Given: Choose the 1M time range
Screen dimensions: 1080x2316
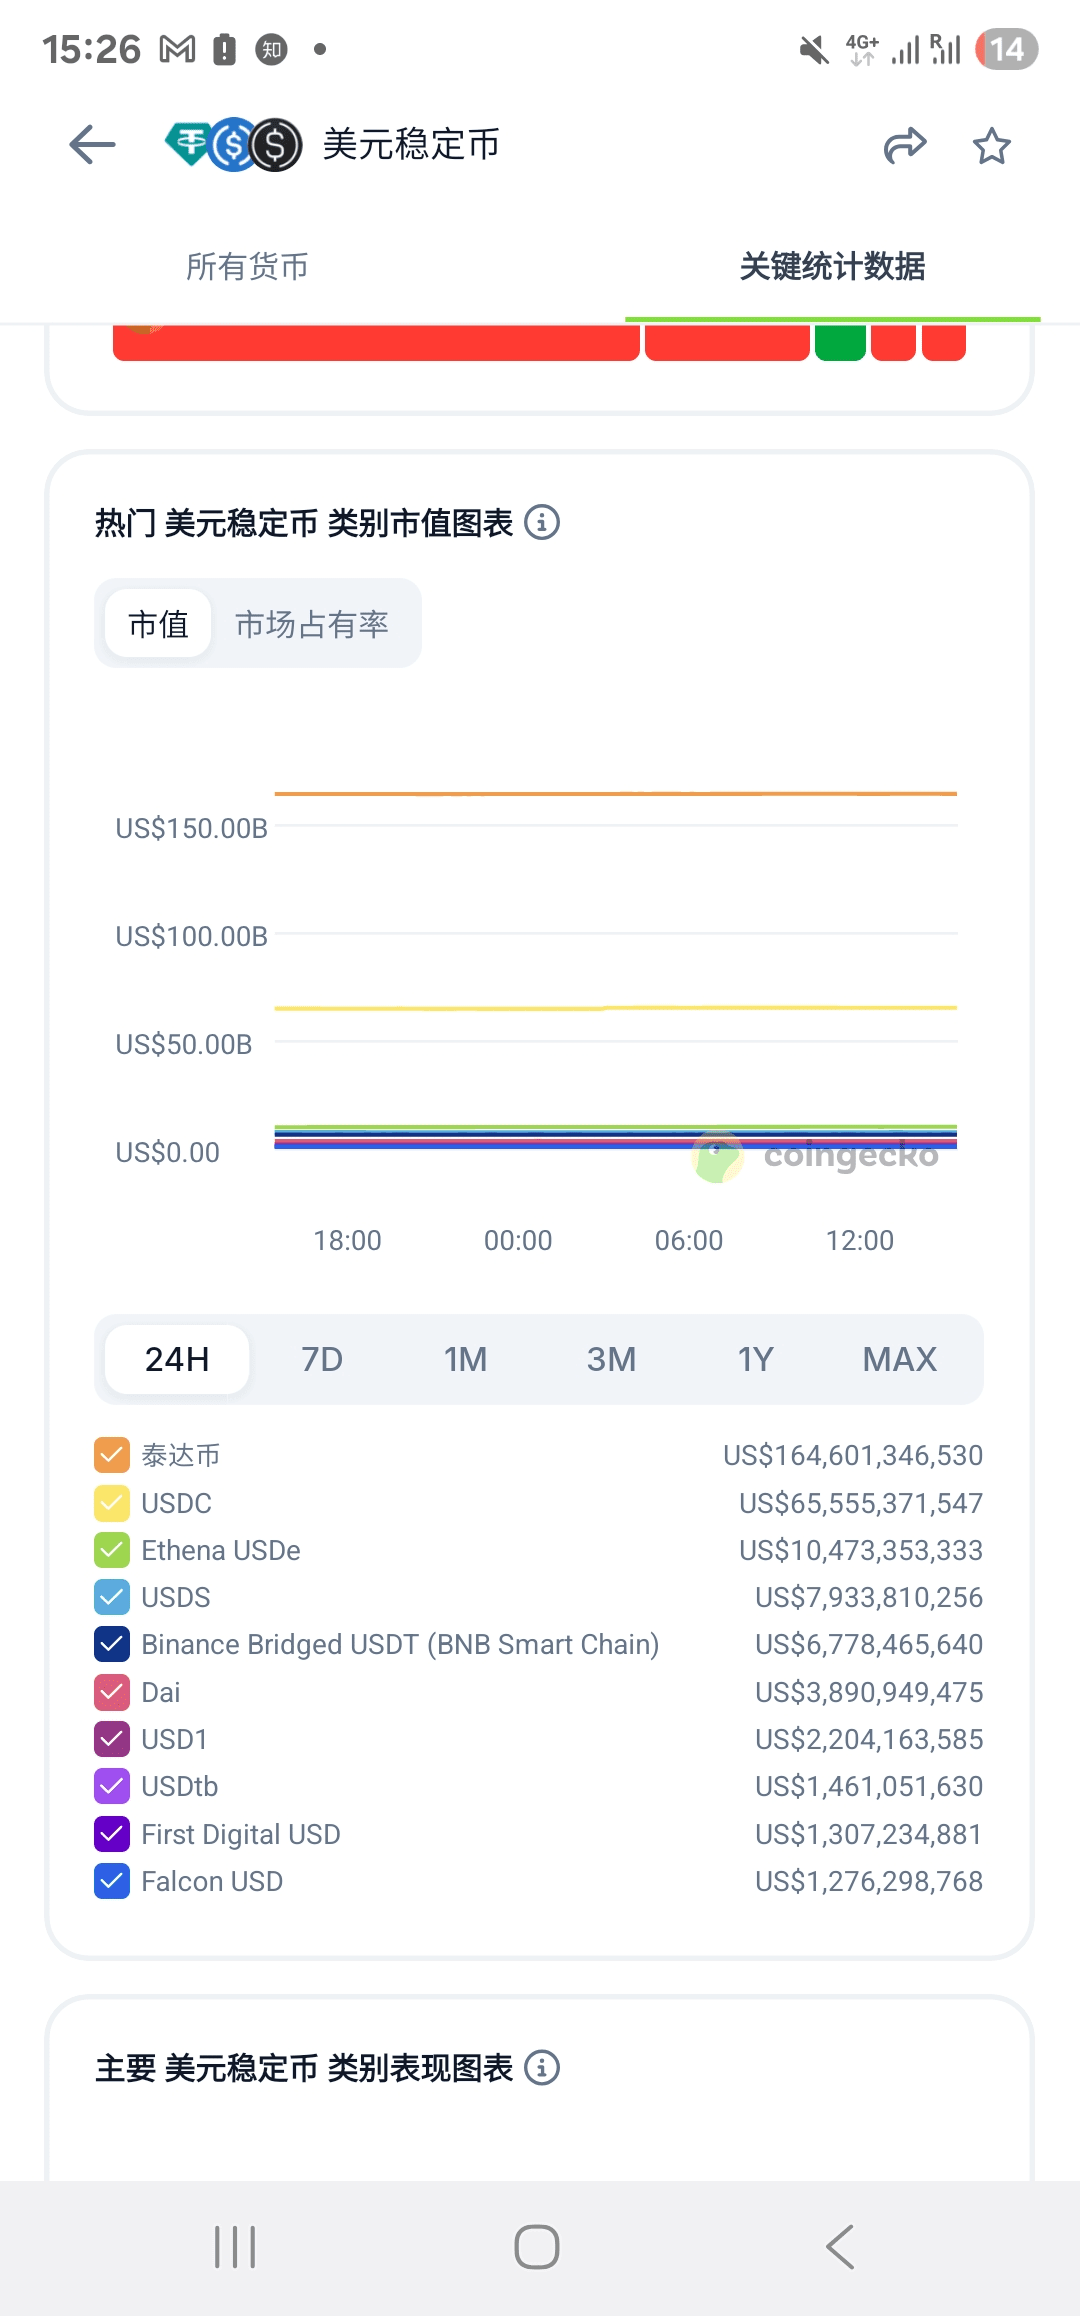Looking at the screenshot, I should (466, 1359).
